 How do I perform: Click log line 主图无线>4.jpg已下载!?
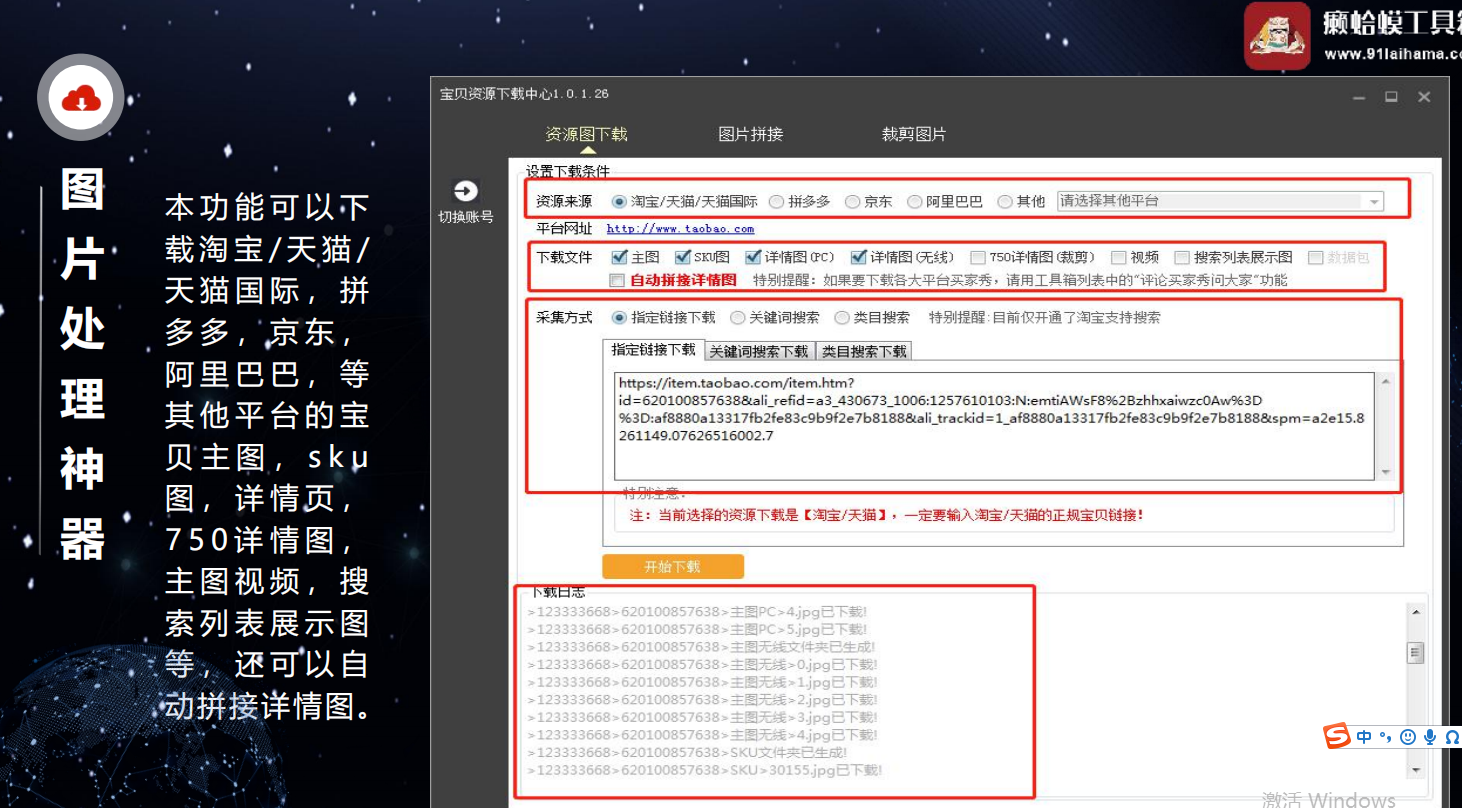tap(701, 734)
